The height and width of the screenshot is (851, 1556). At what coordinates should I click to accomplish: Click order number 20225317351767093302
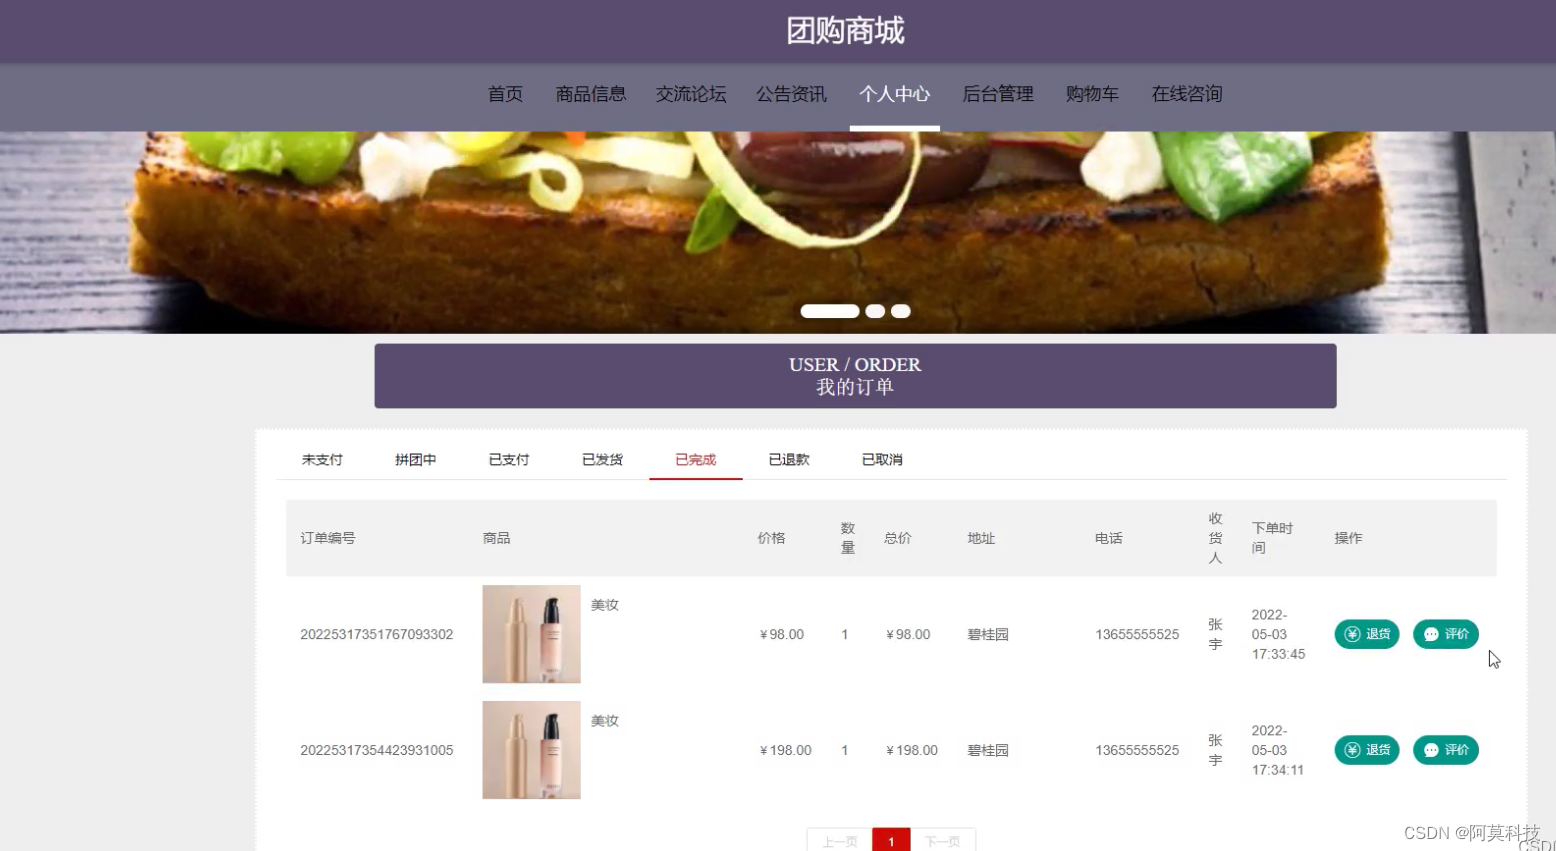tap(377, 634)
